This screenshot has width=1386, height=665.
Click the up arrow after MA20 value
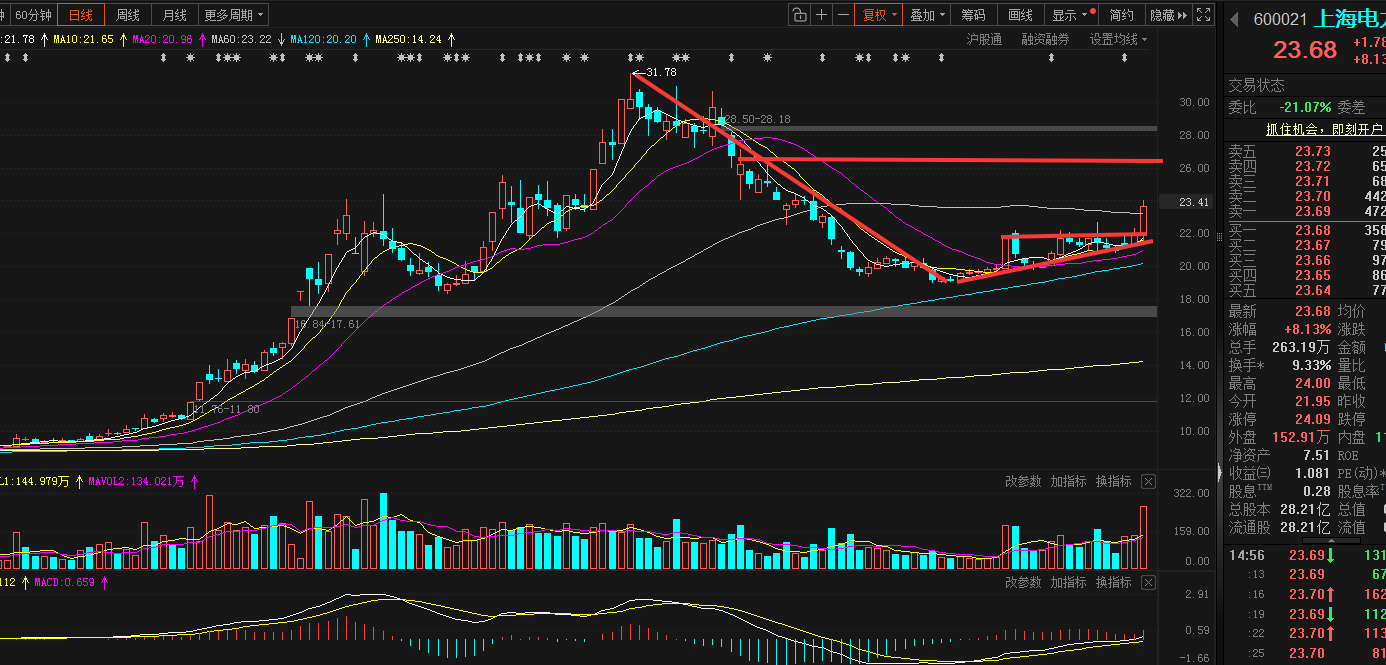201,39
